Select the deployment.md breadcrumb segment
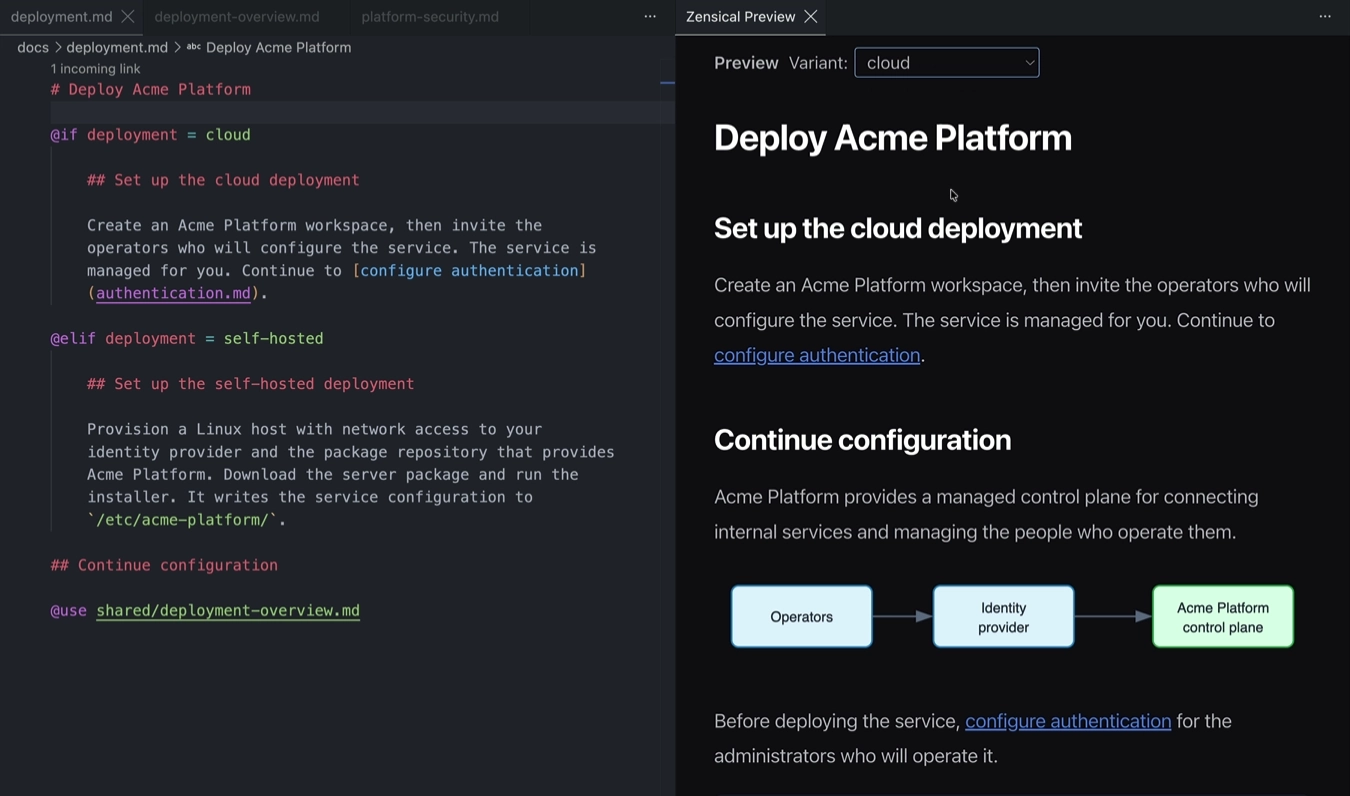Screen dimensions: 1350x796 point(117,47)
